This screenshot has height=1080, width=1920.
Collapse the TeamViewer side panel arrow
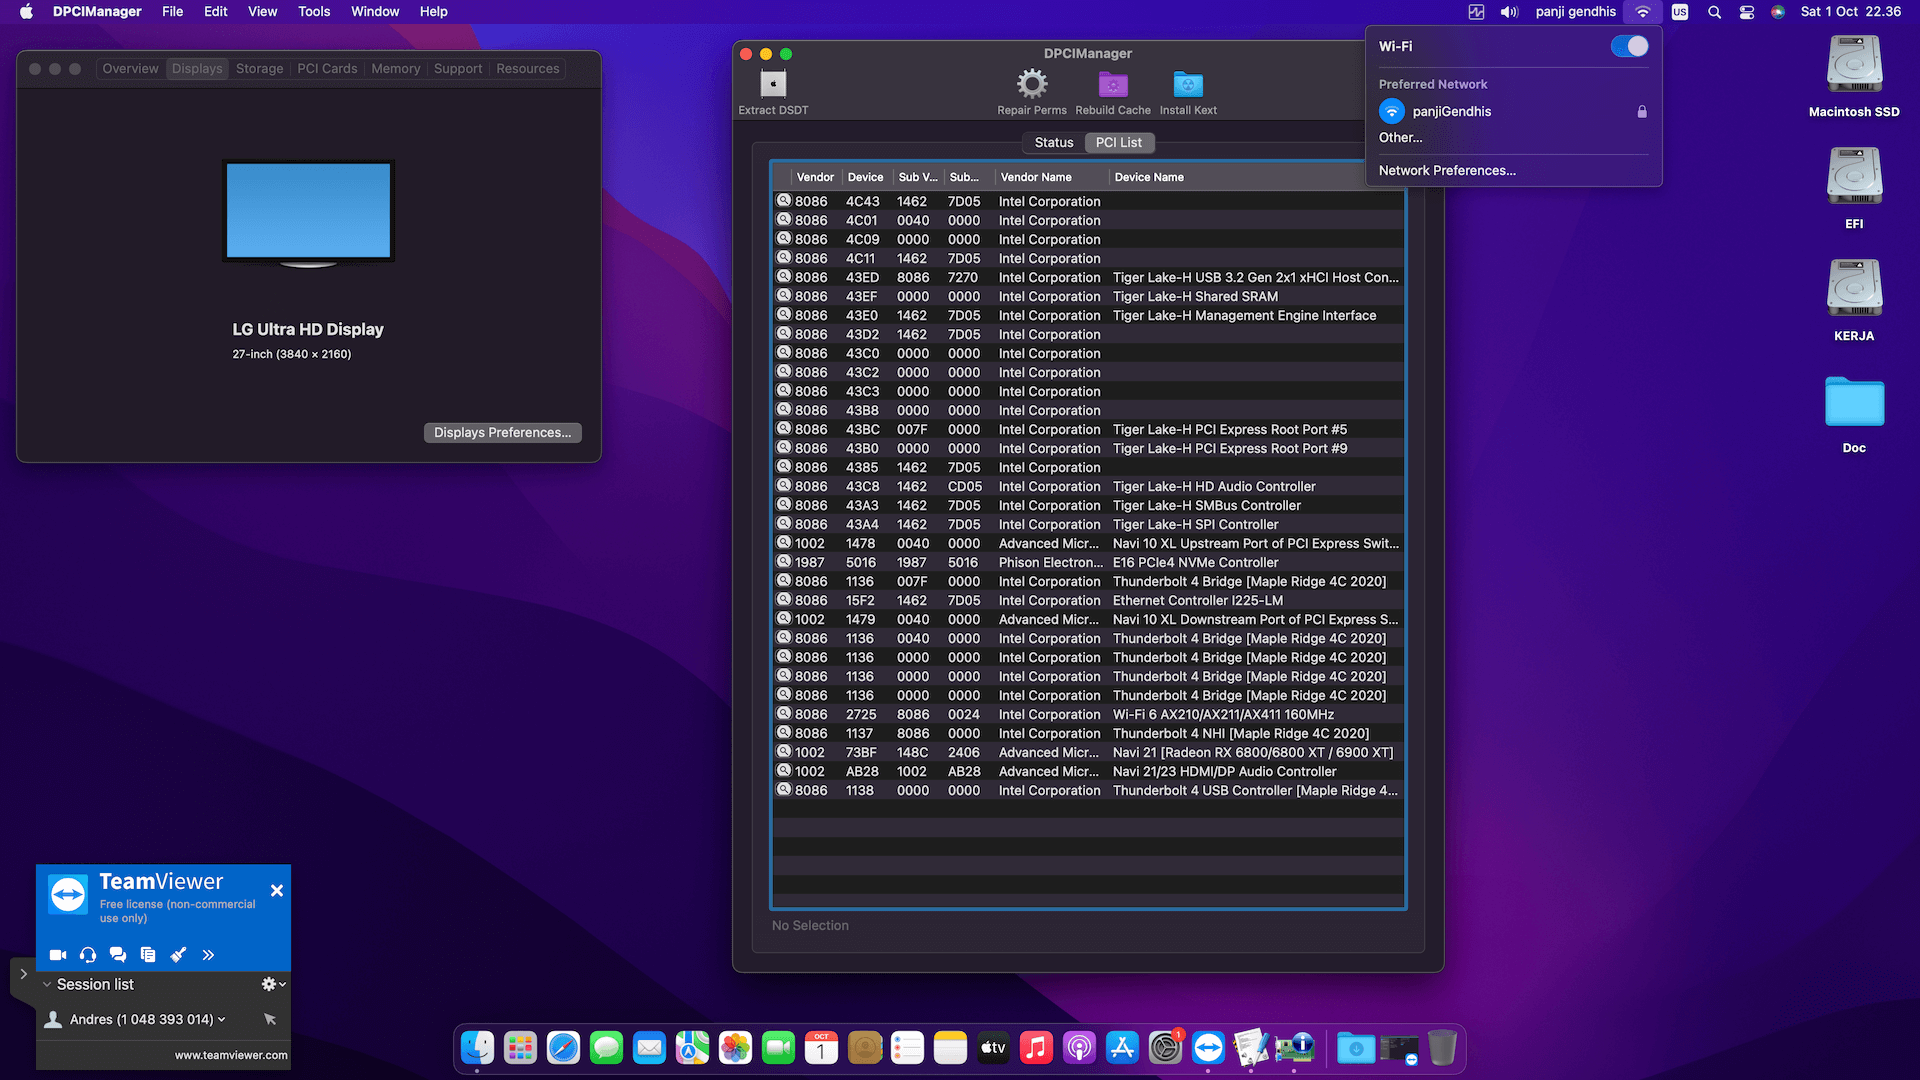23,974
